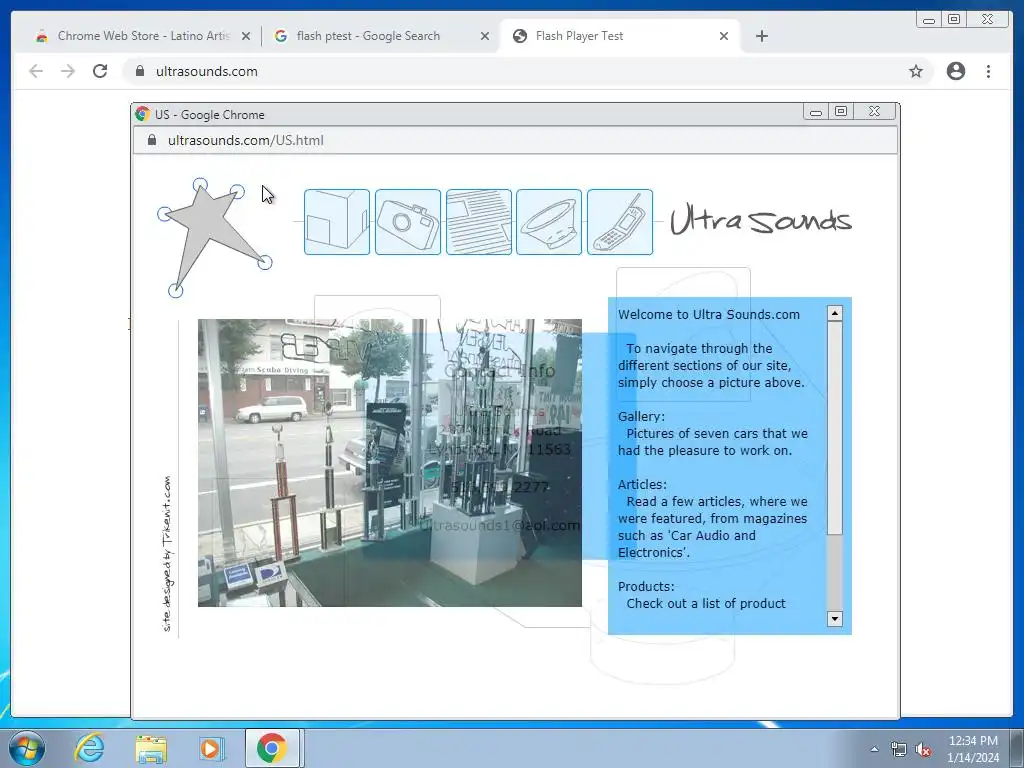Open a new browser tab
This screenshot has height=768, width=1024.
tap(761, 37)
